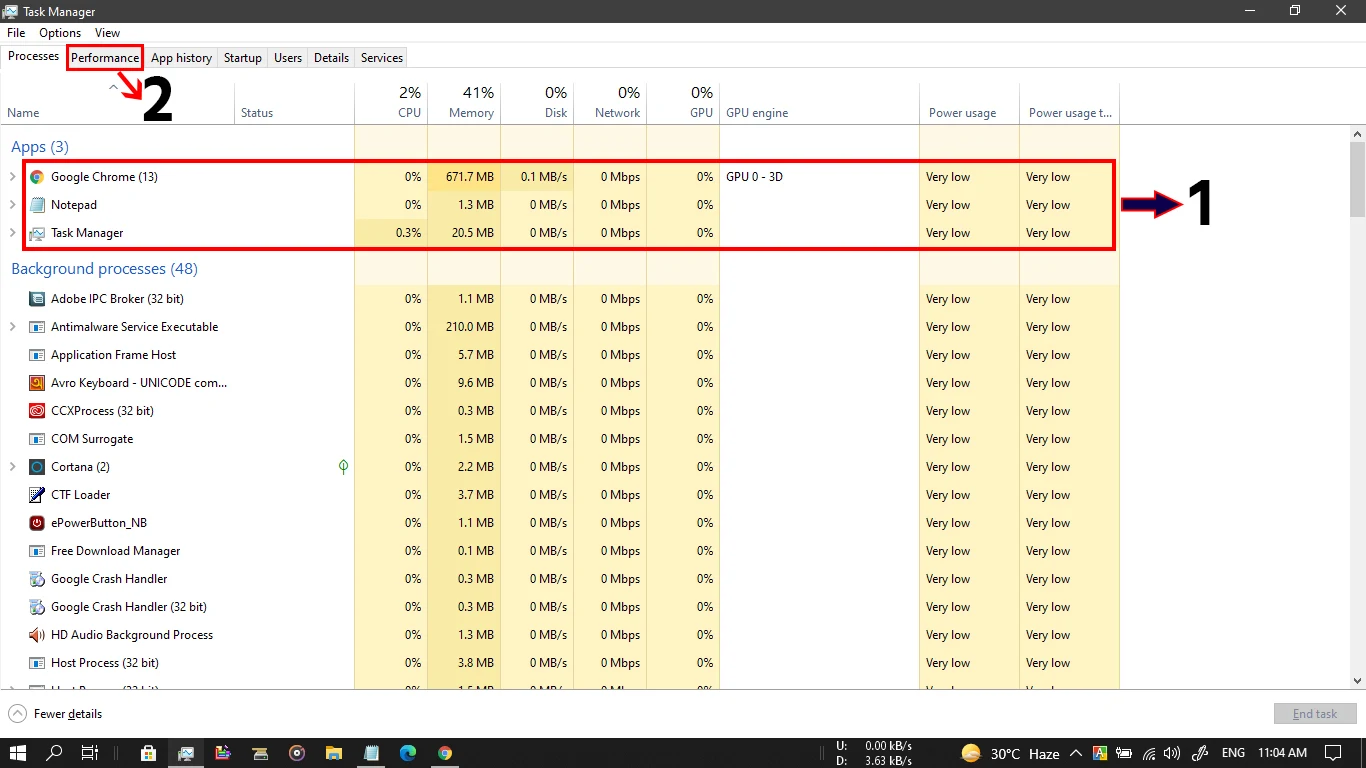The width and height of the screenshot is (1366, 768).
Task: Click the scrollbar down arrow of process list
Action: coord(1357,681)
